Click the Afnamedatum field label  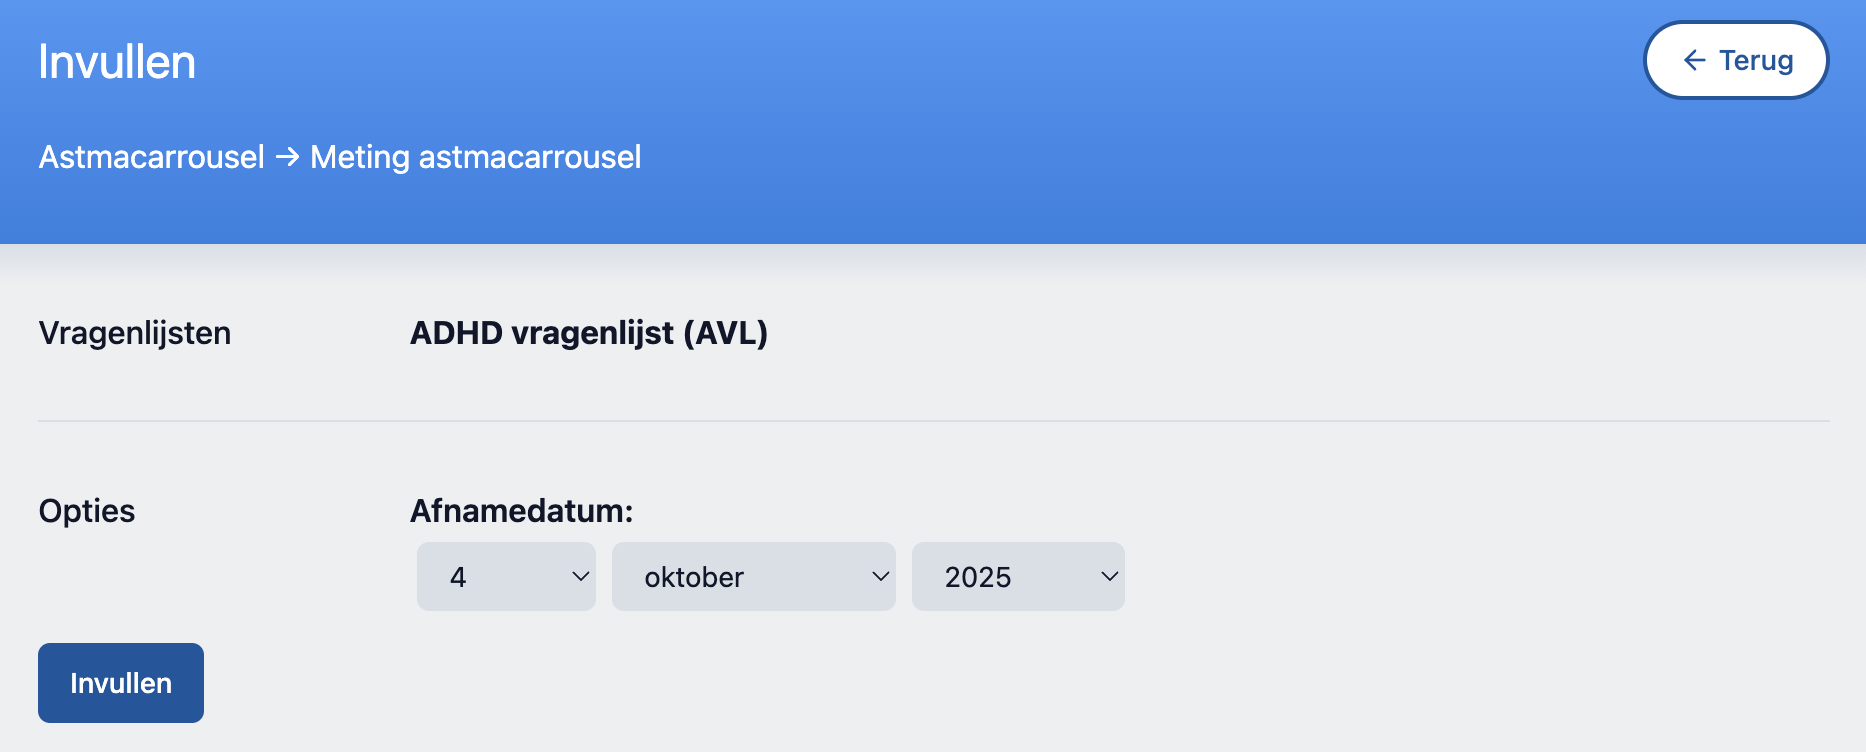(x=521, y=511)
